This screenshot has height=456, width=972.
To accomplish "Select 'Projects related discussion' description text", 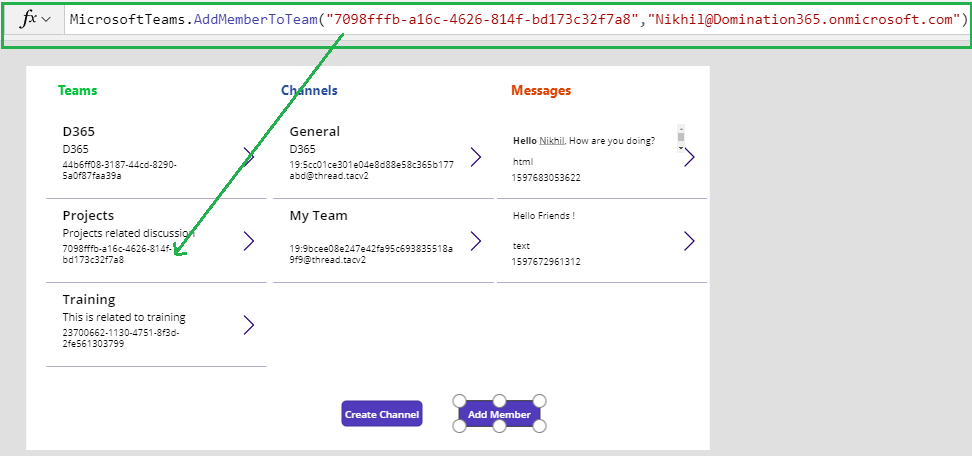I will [x=129, y=234].
